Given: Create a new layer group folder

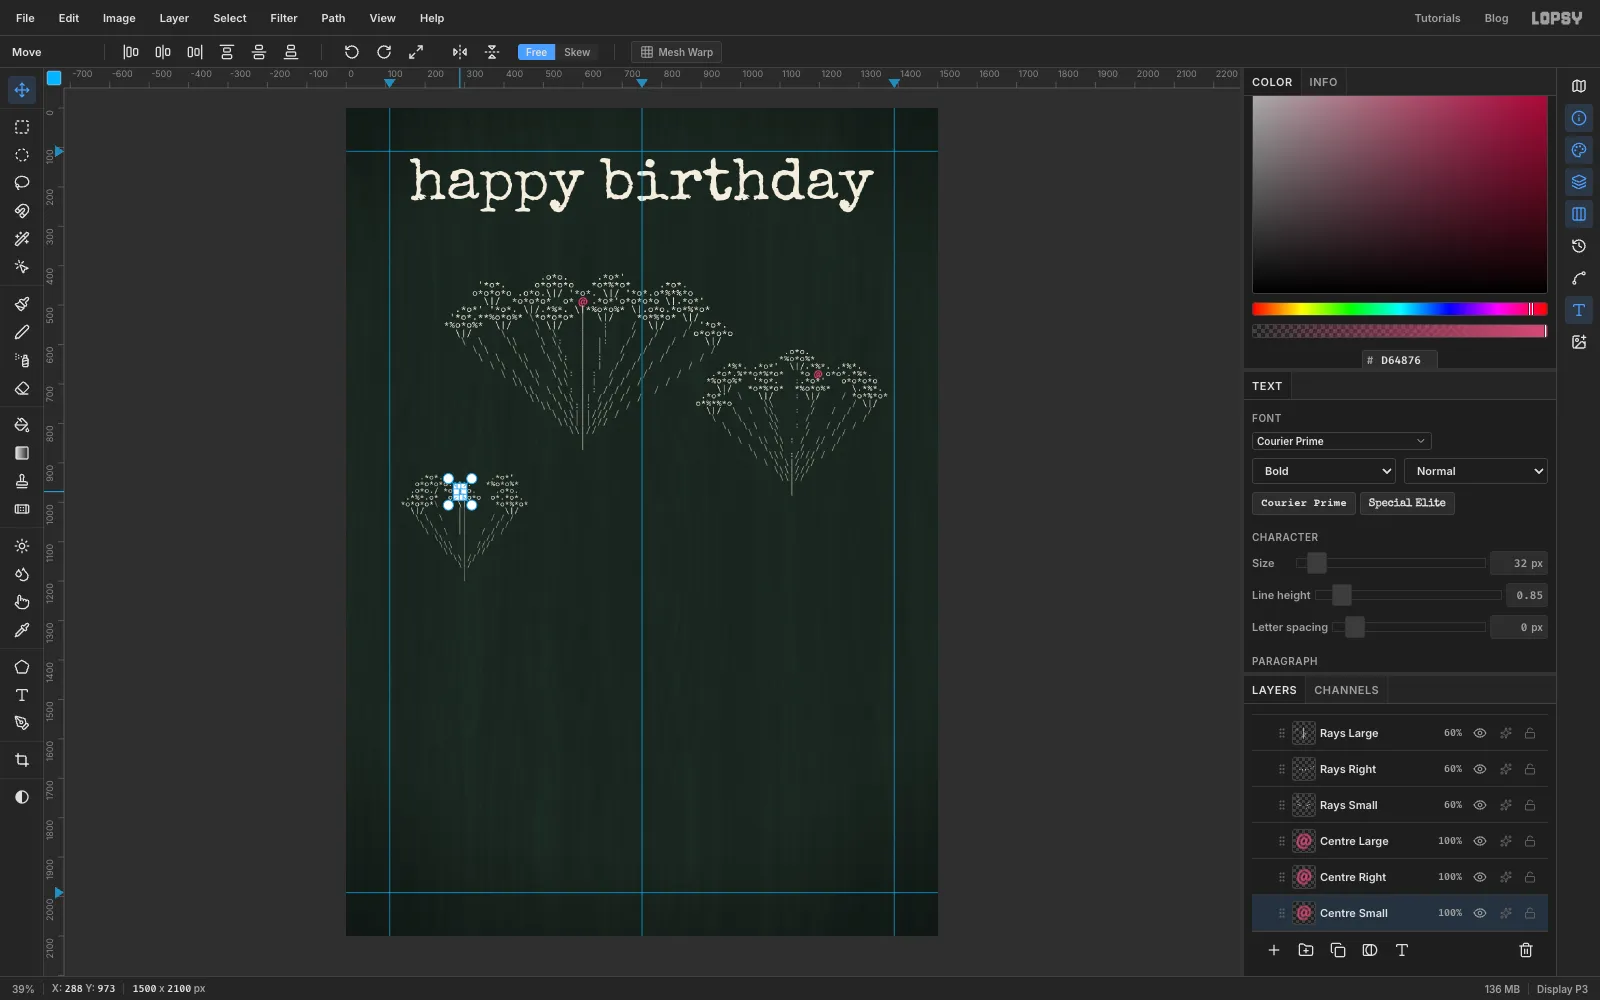Looking at the screenshot, I should [1306, 950].
